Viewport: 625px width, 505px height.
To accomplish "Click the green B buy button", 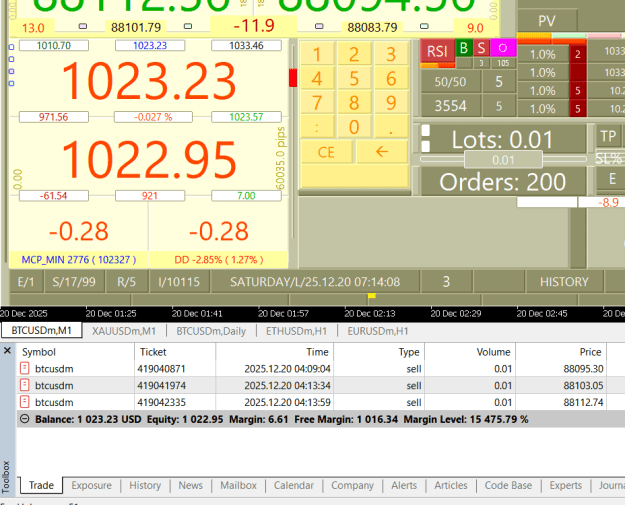I will click(x=464, y=48).
